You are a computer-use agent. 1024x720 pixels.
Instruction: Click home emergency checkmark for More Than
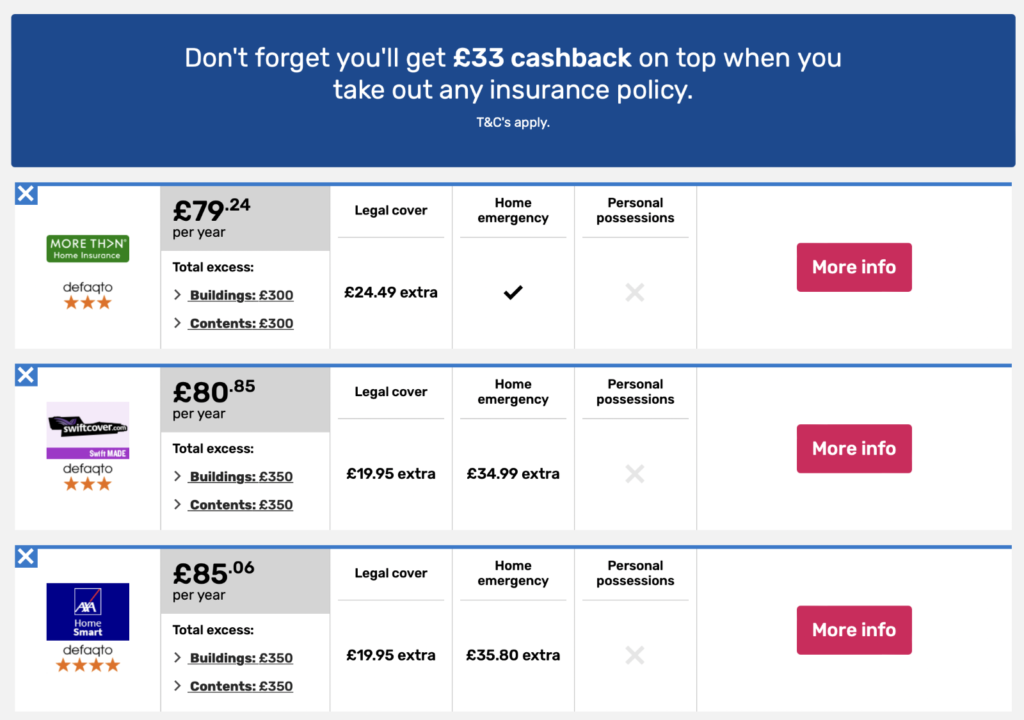(x=513, y=292)
